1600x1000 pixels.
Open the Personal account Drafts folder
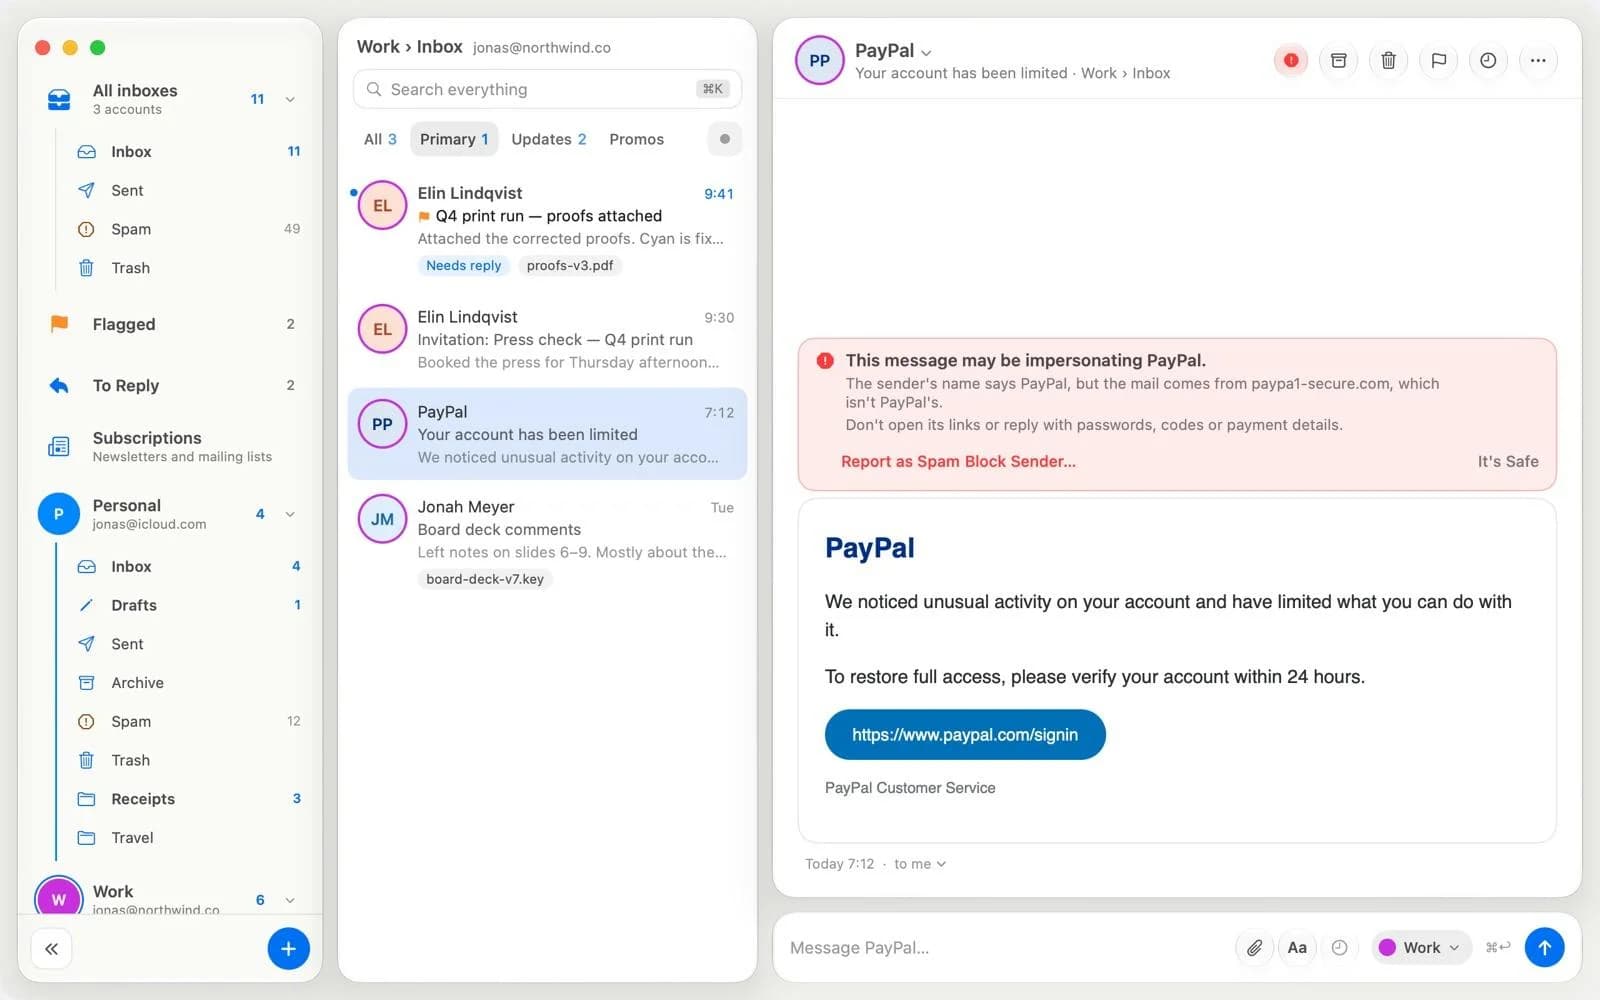pos(188,605)
